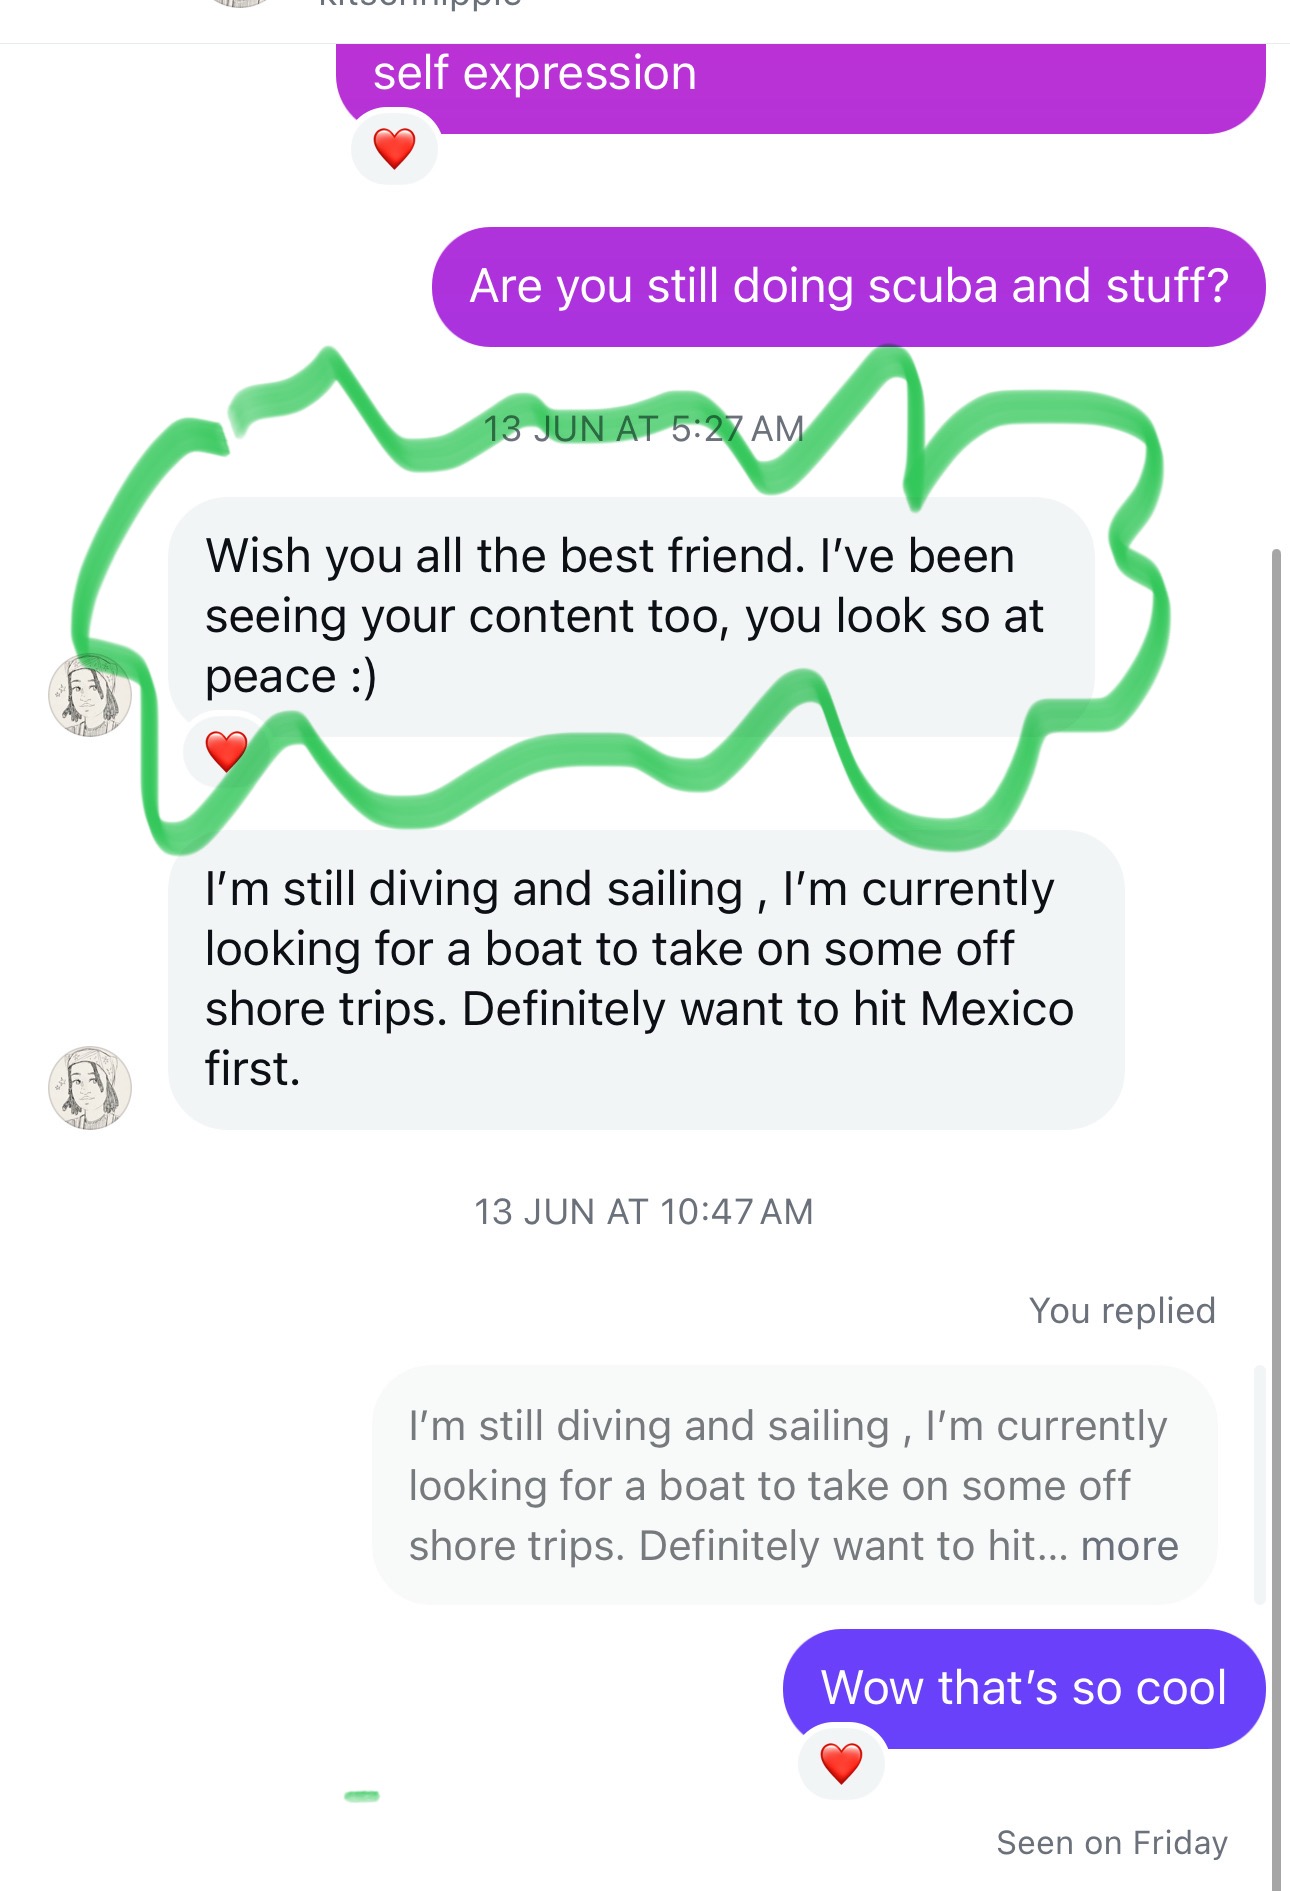This screenshot has width=1290, height=1891.
Task: Open sender's avatar beside 'Mexico first' message
Action: (x=90, y=1088)
